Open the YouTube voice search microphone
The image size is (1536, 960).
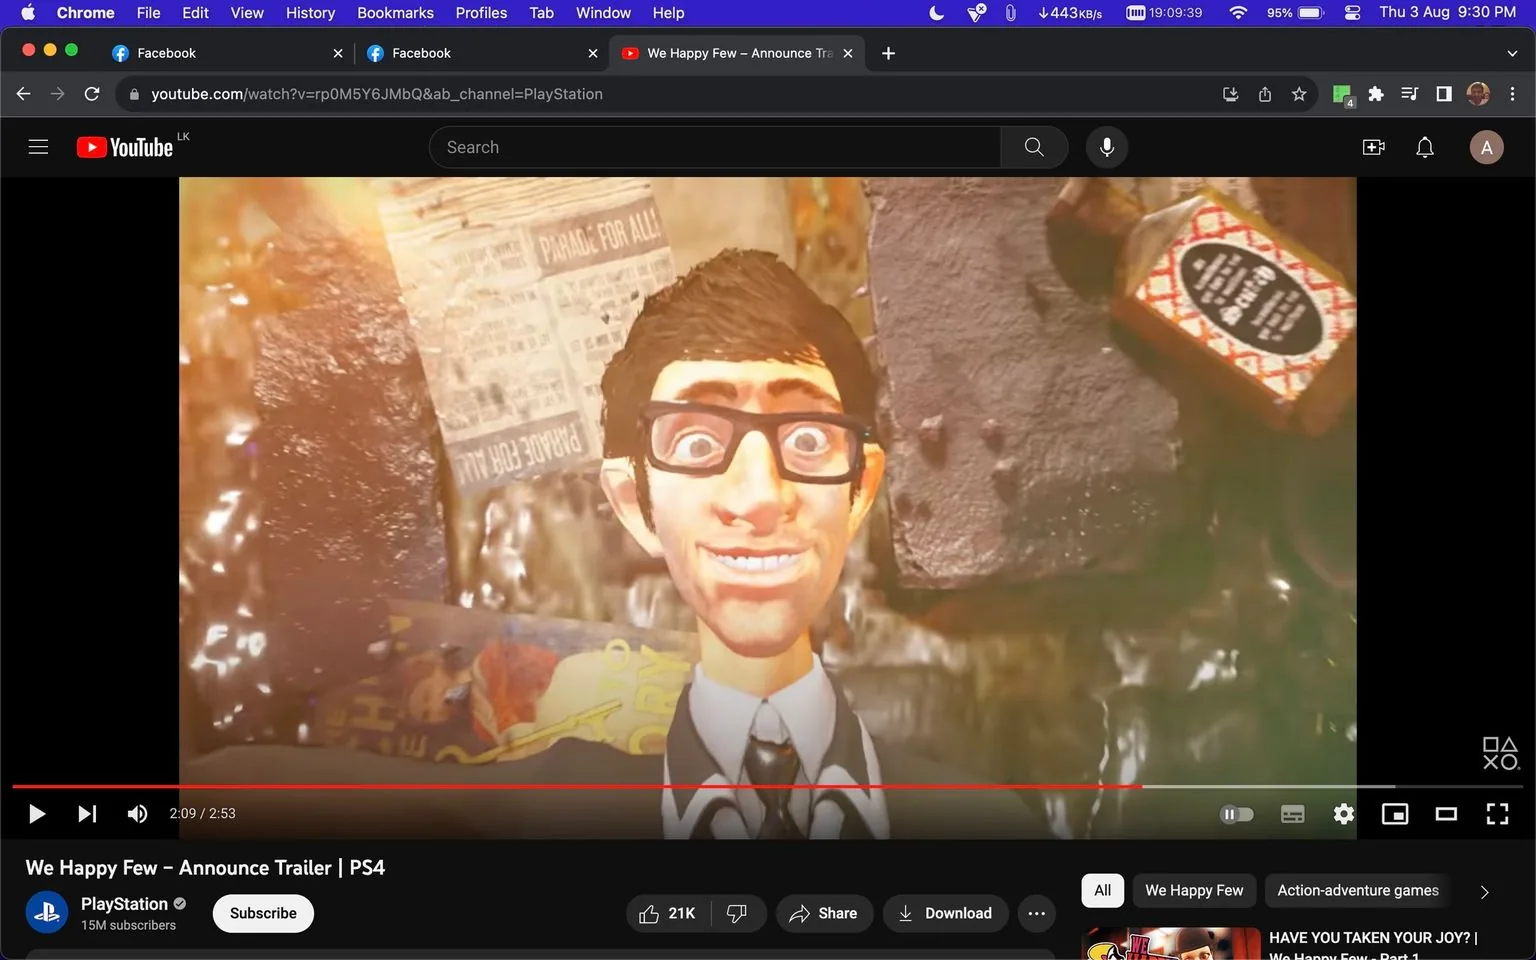pyautogui.click(x=1106, y=146)
